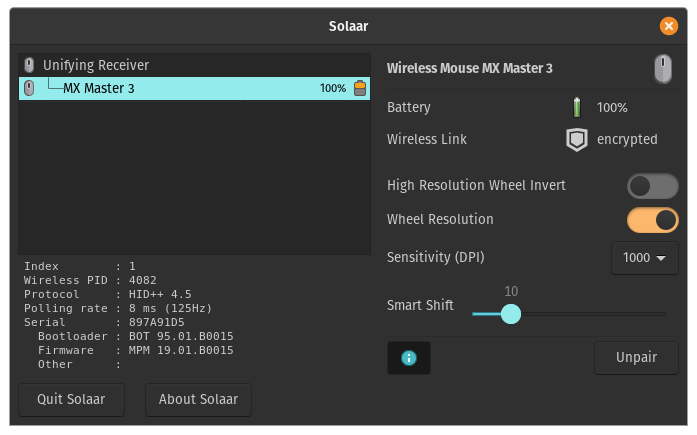Click the 'Other' line in device info
The height and width of the screenshot is (435, 697).
pos(79,364)
